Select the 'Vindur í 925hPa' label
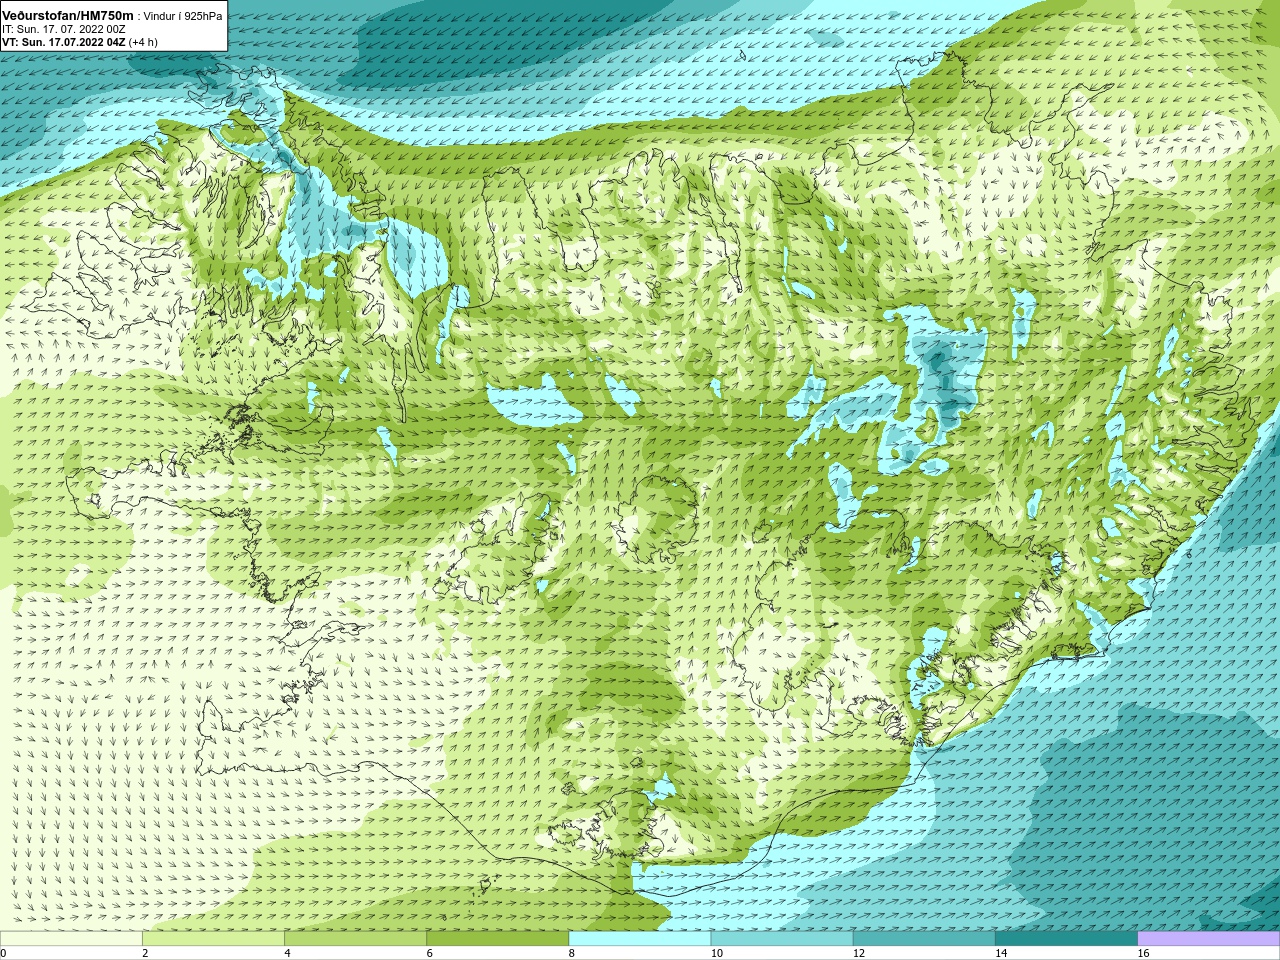Viewport: 1280px width, 960px height. pos(183,16)
